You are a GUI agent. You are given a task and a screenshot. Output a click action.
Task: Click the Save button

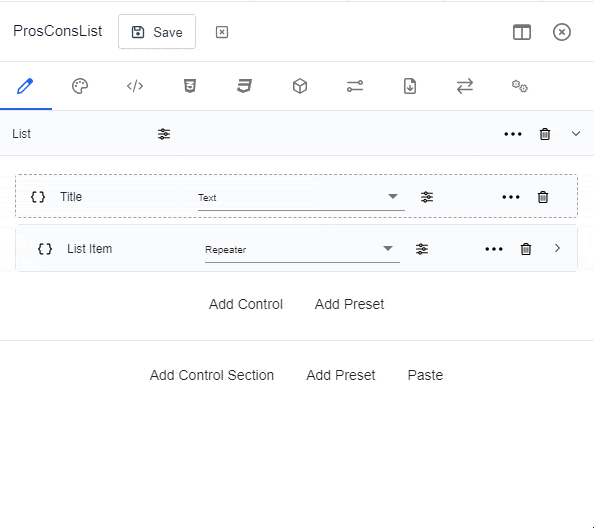point(157,32)
